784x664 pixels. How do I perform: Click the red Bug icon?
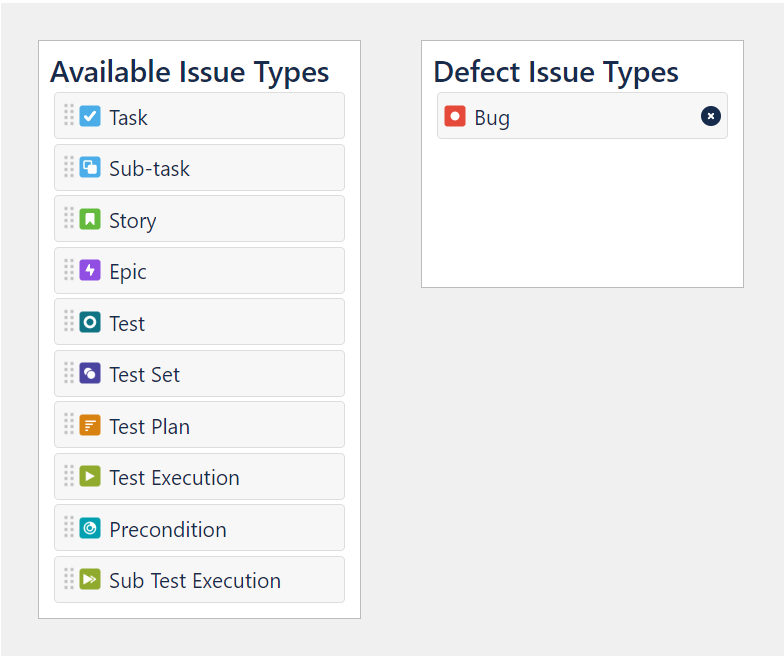[455, 116]
